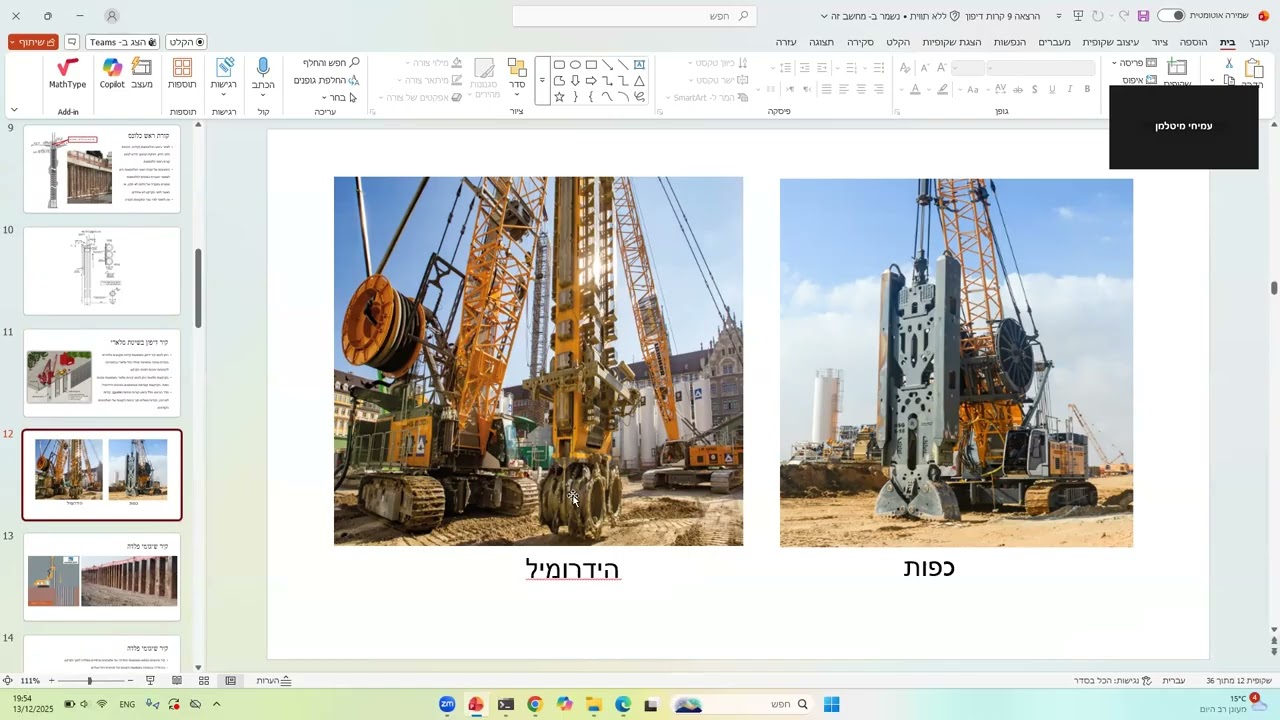Image resolution: width=1280 pixels, height=720 pixels.
Task: Click the Windows Start button
Action: click(831, 704)
